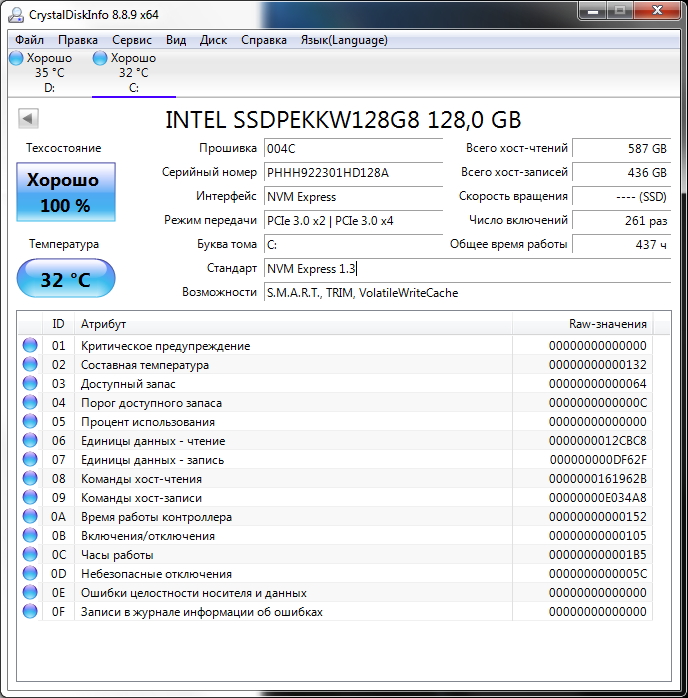Open the Файл menu
Screen dimensions: 688x698
pyautogui.click(x=29, y=40)
